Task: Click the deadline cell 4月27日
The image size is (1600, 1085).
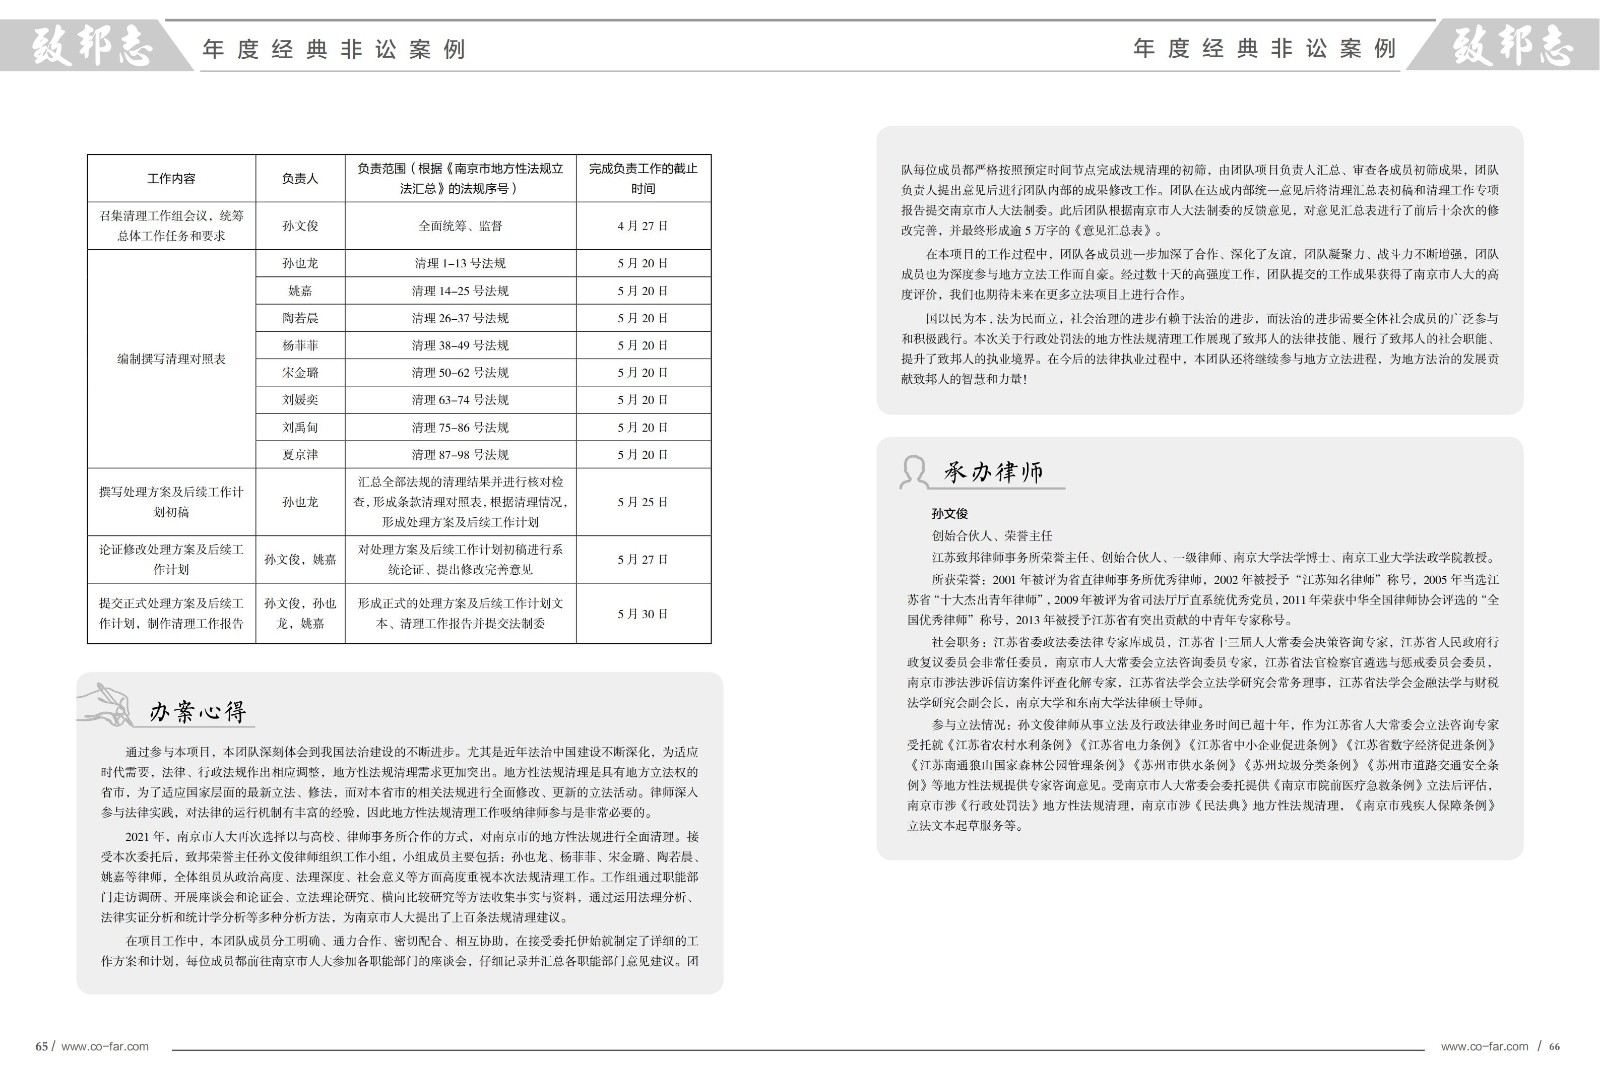Action: [x=643, y=226]
